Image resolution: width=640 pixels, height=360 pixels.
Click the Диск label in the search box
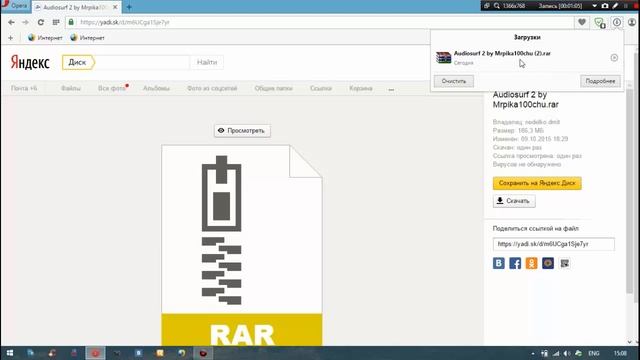pos(78,62)
